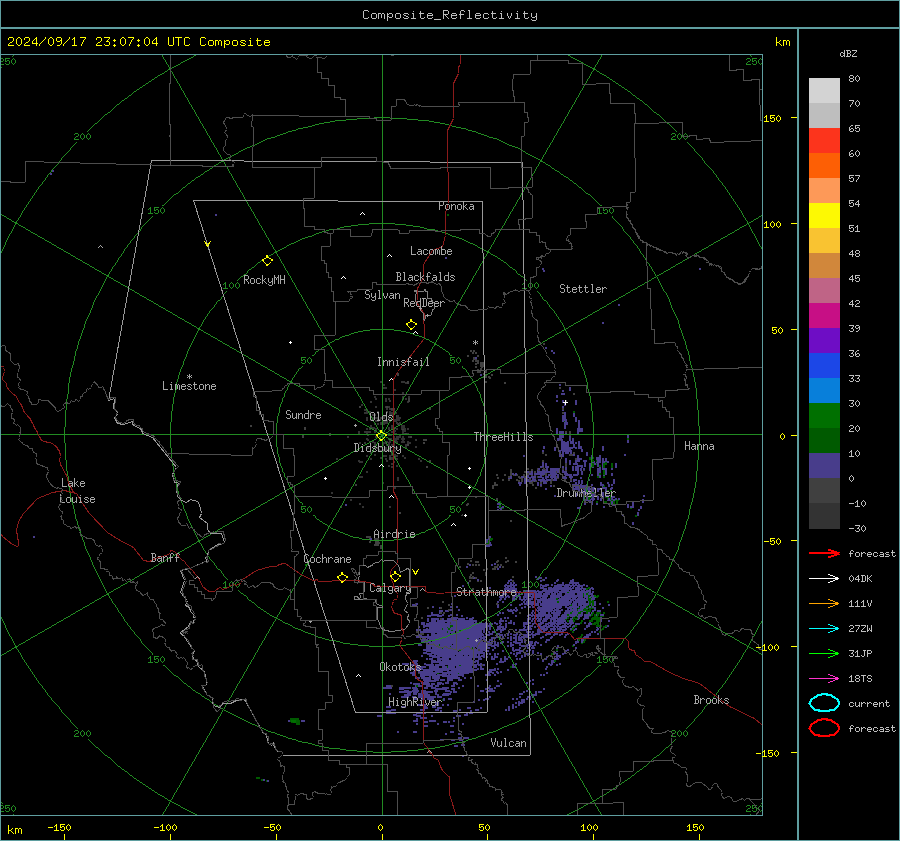Click the red forecast arrow in legend
This screenshot has height=841, width=900.
pyautogui.click(x=824, y=553)
